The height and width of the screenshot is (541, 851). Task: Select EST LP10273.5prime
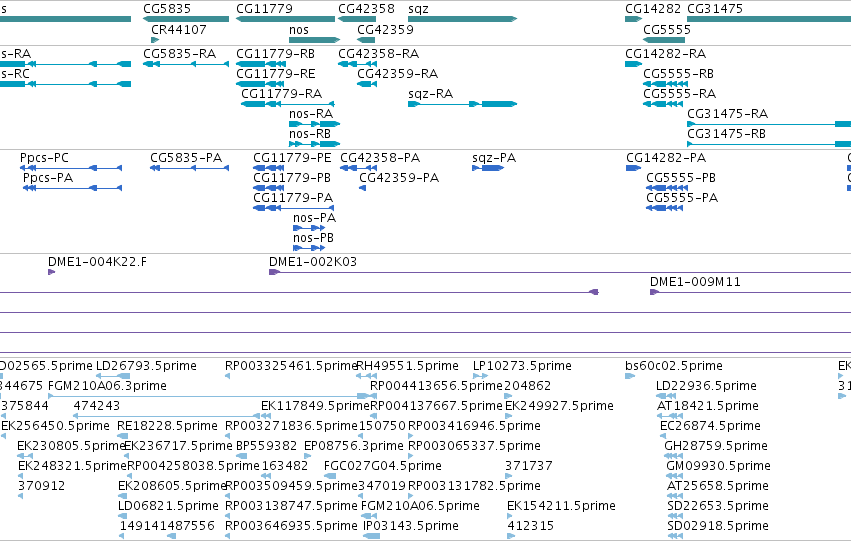(x=480, y=376)
